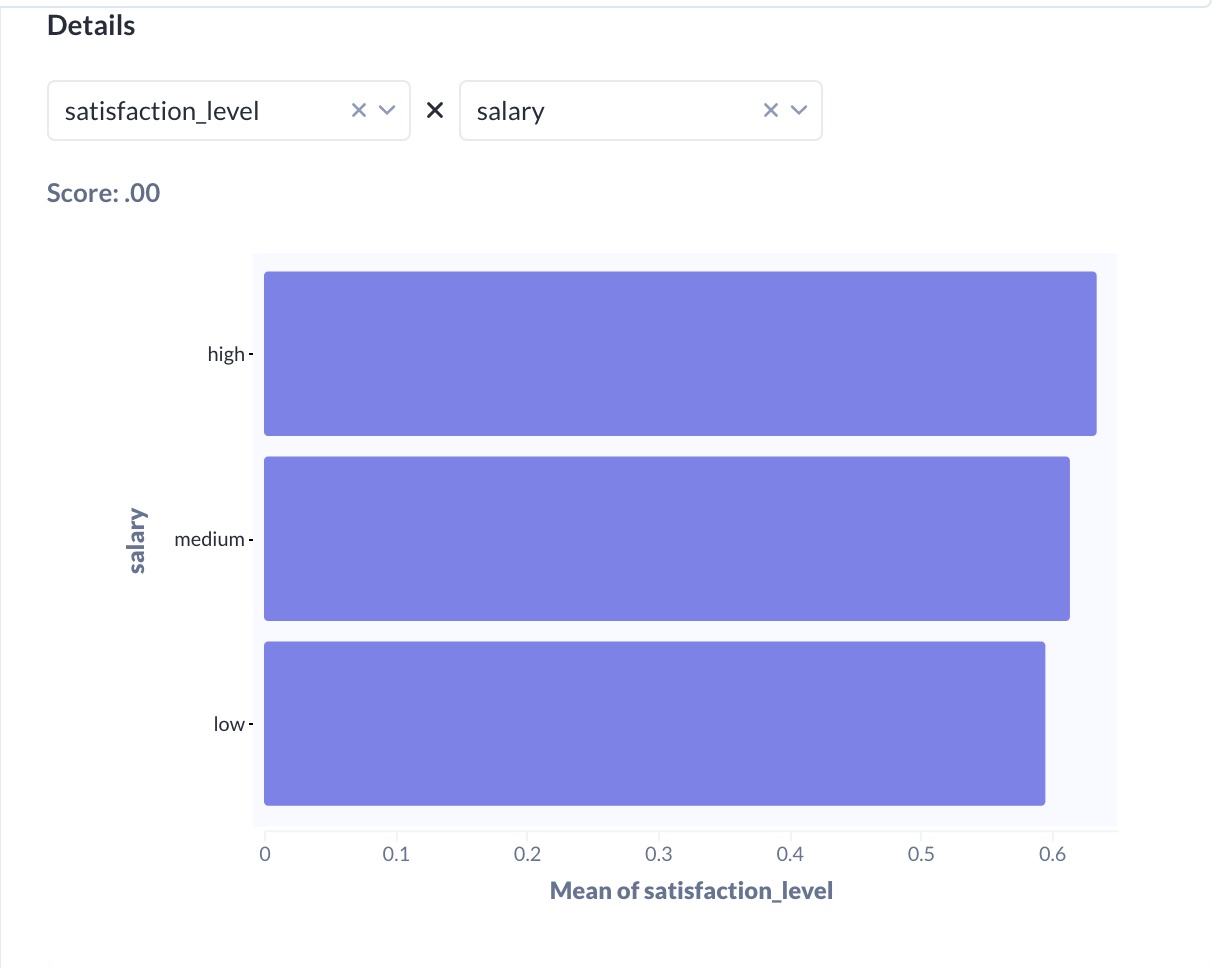Screen dimensions: 1216x968
Task: Select the medium axis label
Action: coord(212,538)
